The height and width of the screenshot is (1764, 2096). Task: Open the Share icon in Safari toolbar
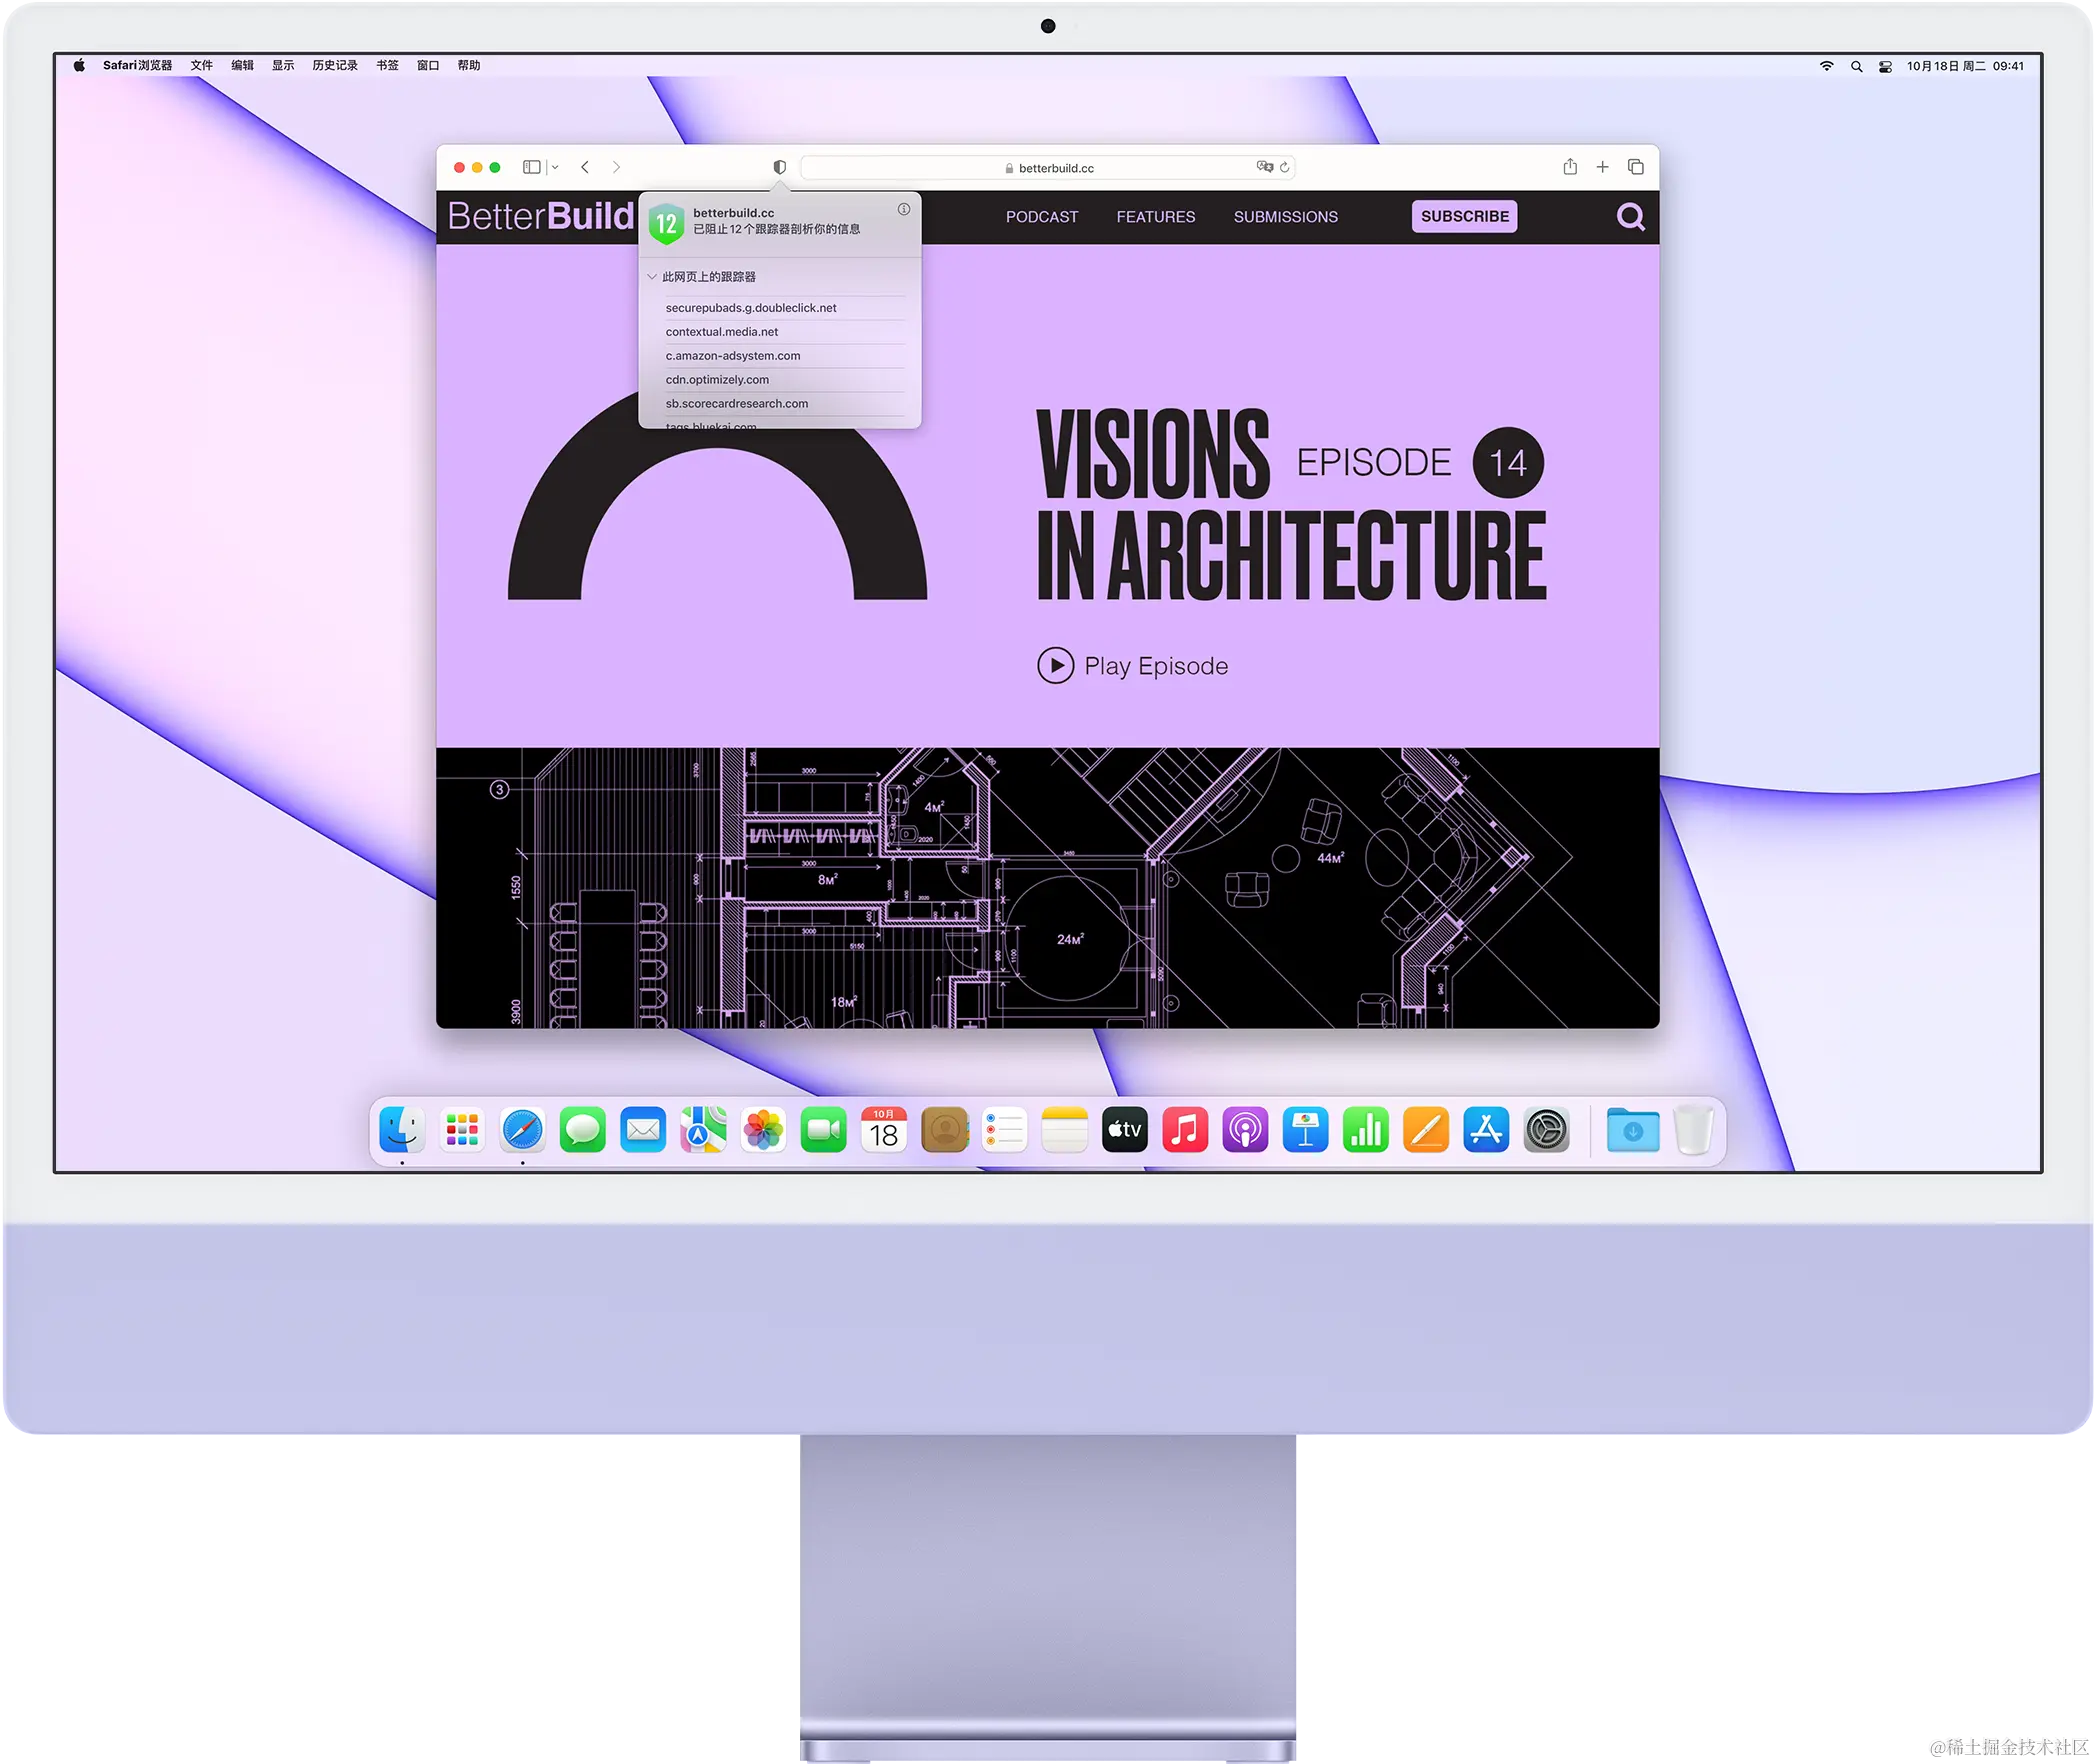tap(1570, 167)
